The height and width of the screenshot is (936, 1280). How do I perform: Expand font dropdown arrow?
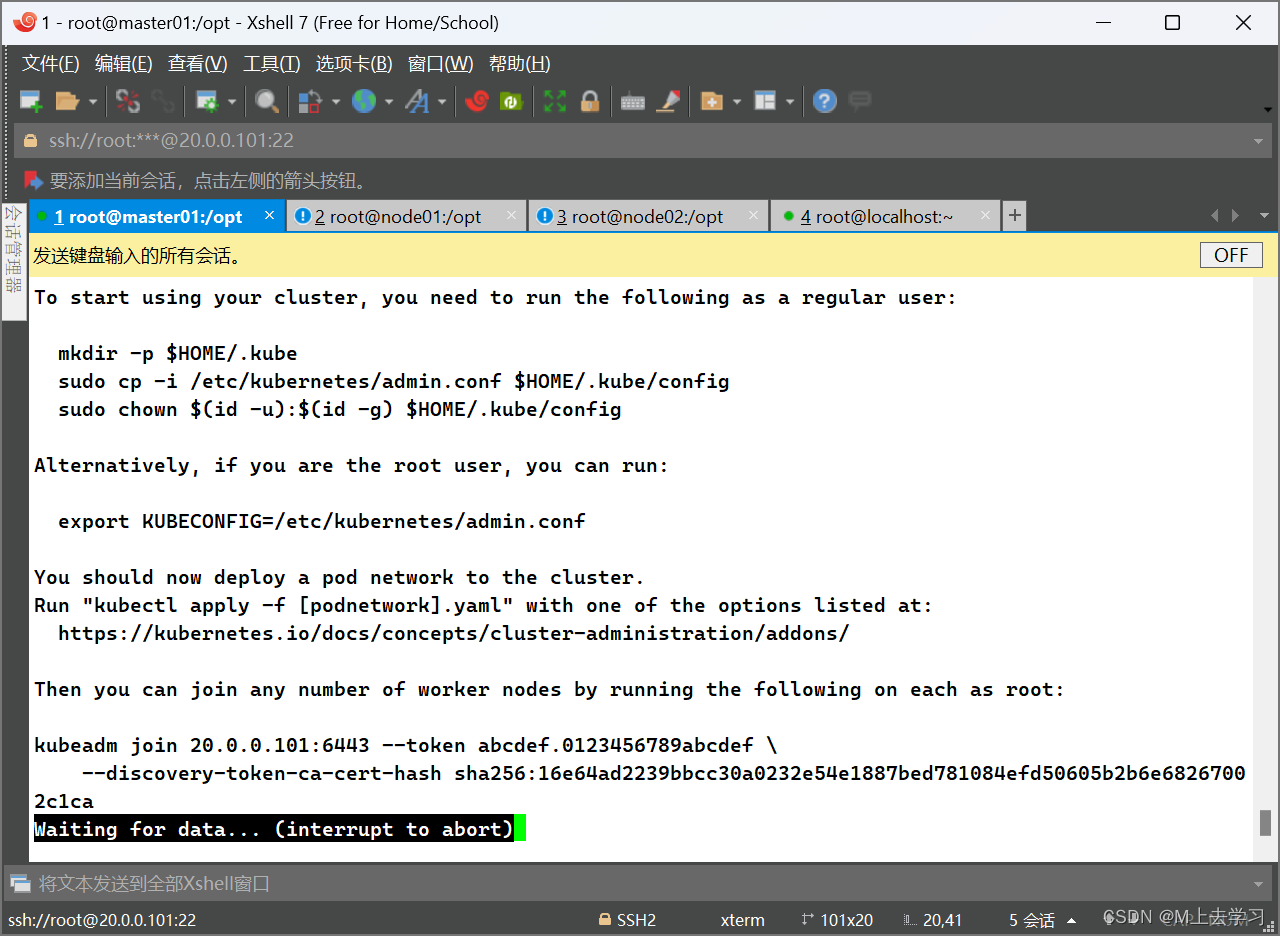click(442, 101)
